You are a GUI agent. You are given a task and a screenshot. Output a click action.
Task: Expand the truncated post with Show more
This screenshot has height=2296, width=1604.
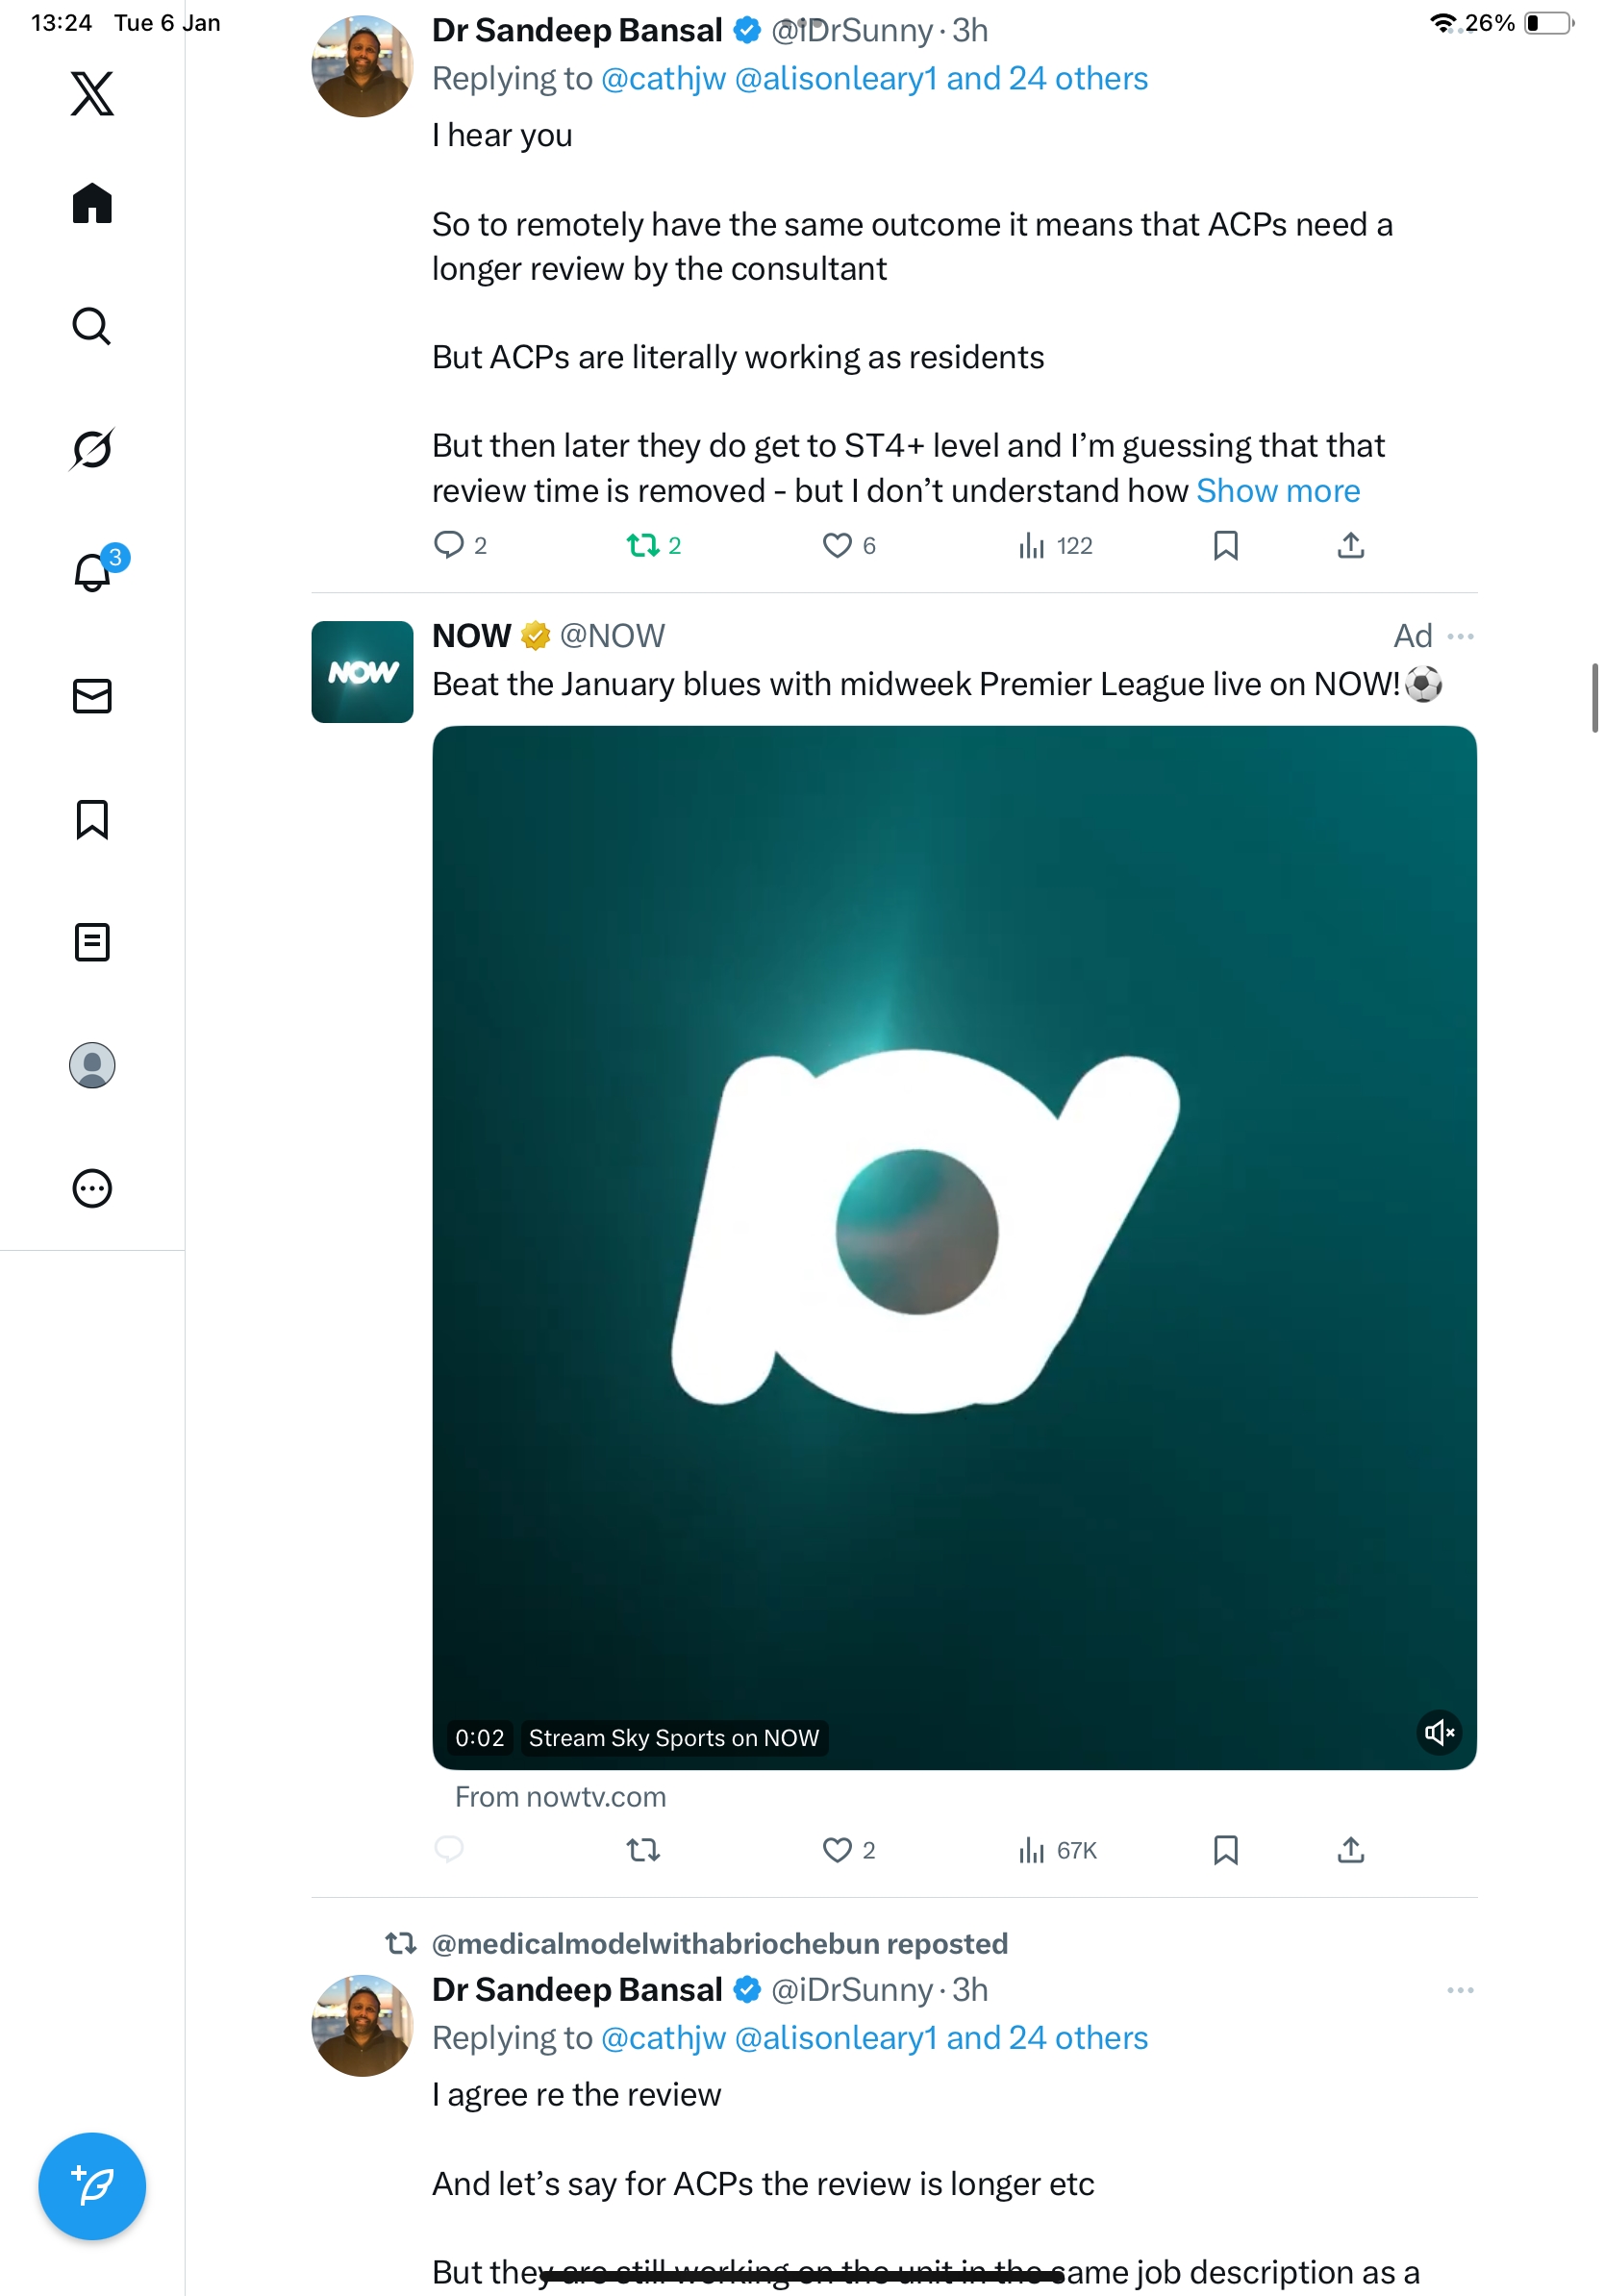point(1277,491)
